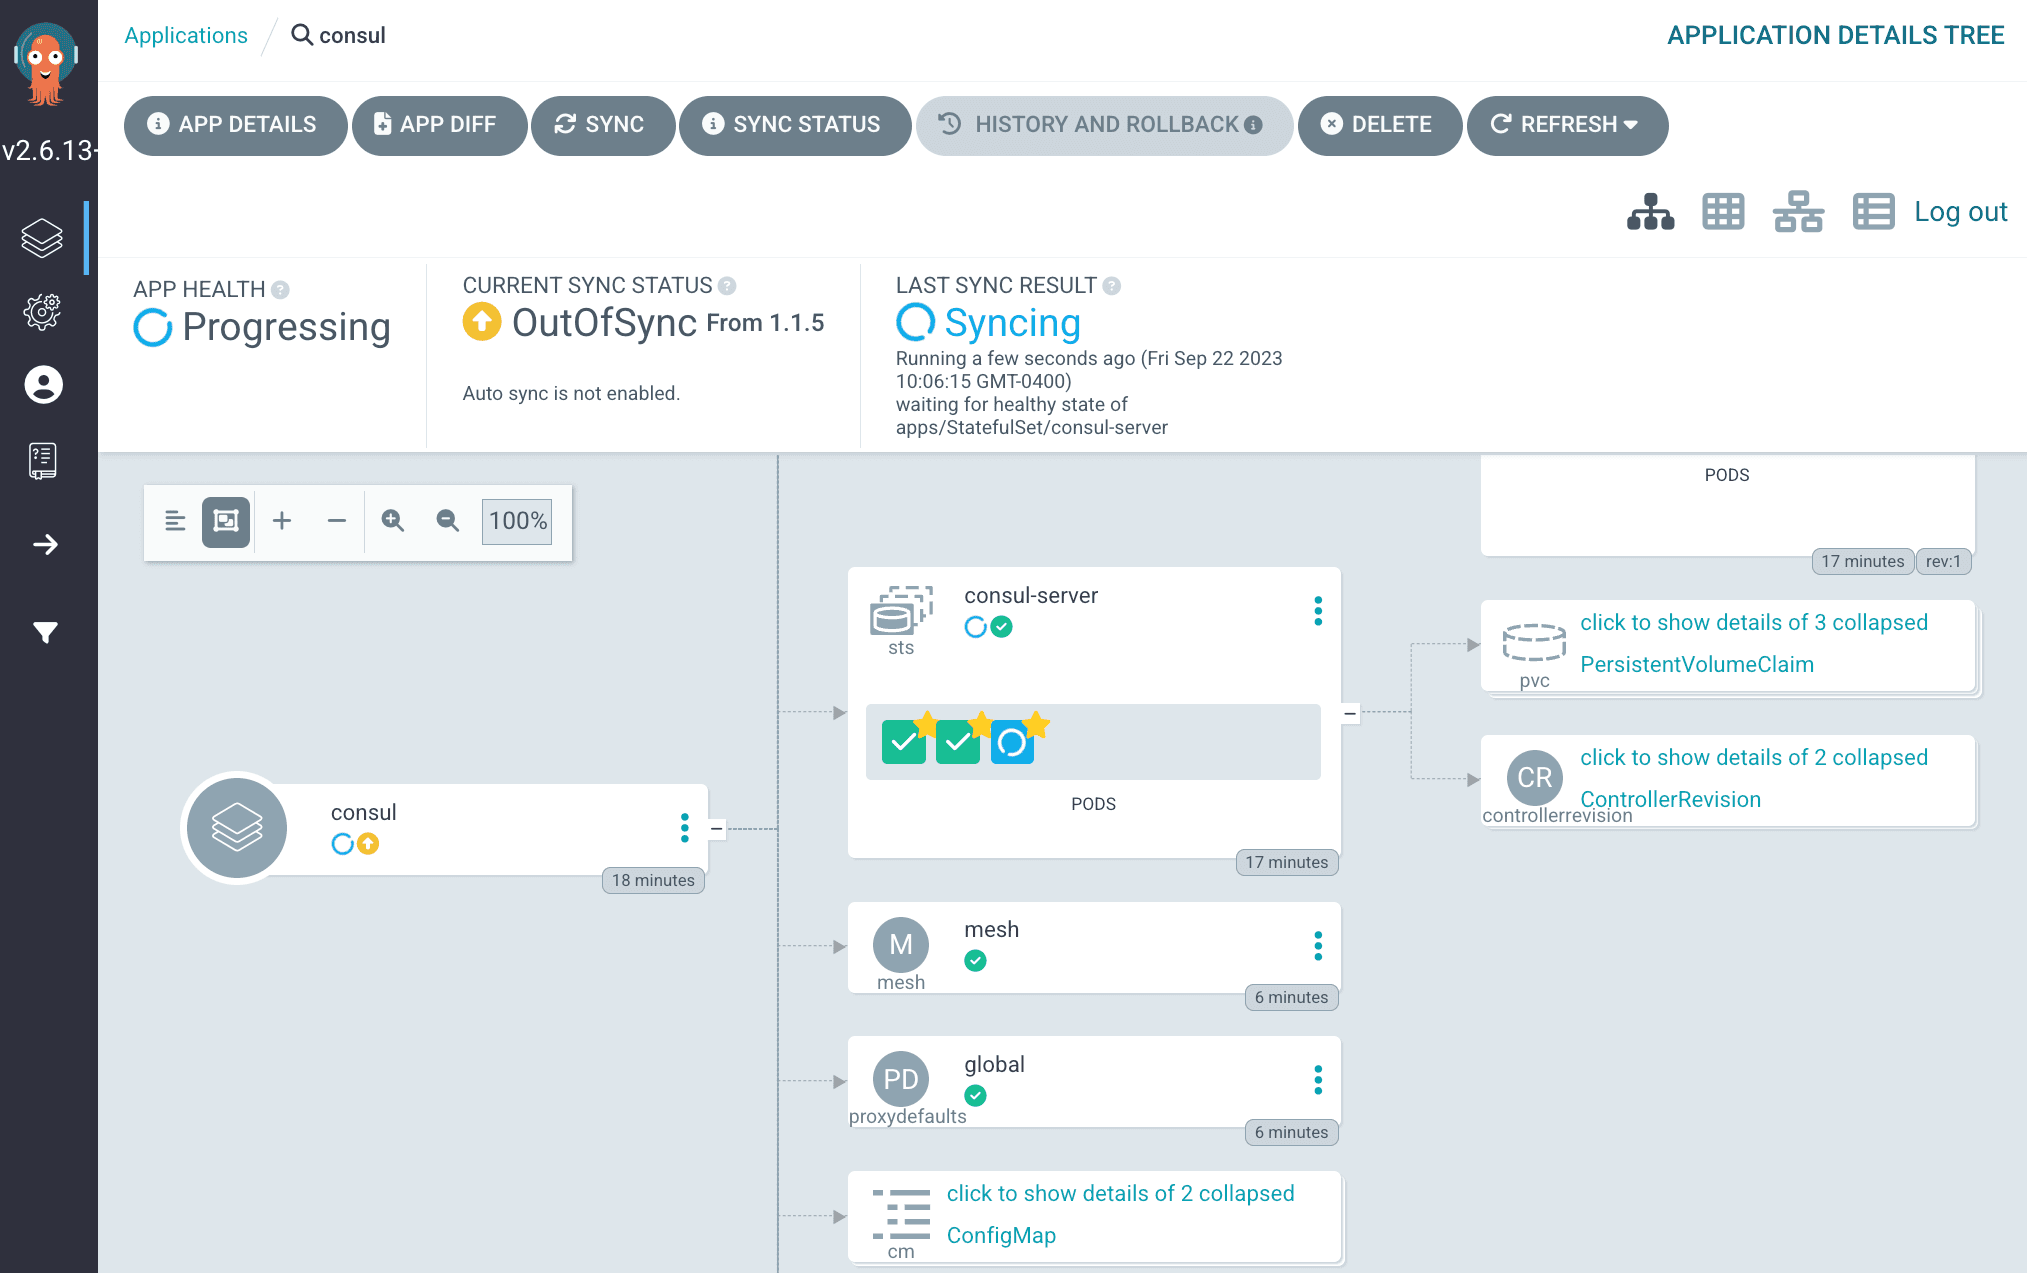The height and width of the screenshot is (1273, 2027).
Task: Open User Info icon in sidebar
Action: 42,385
